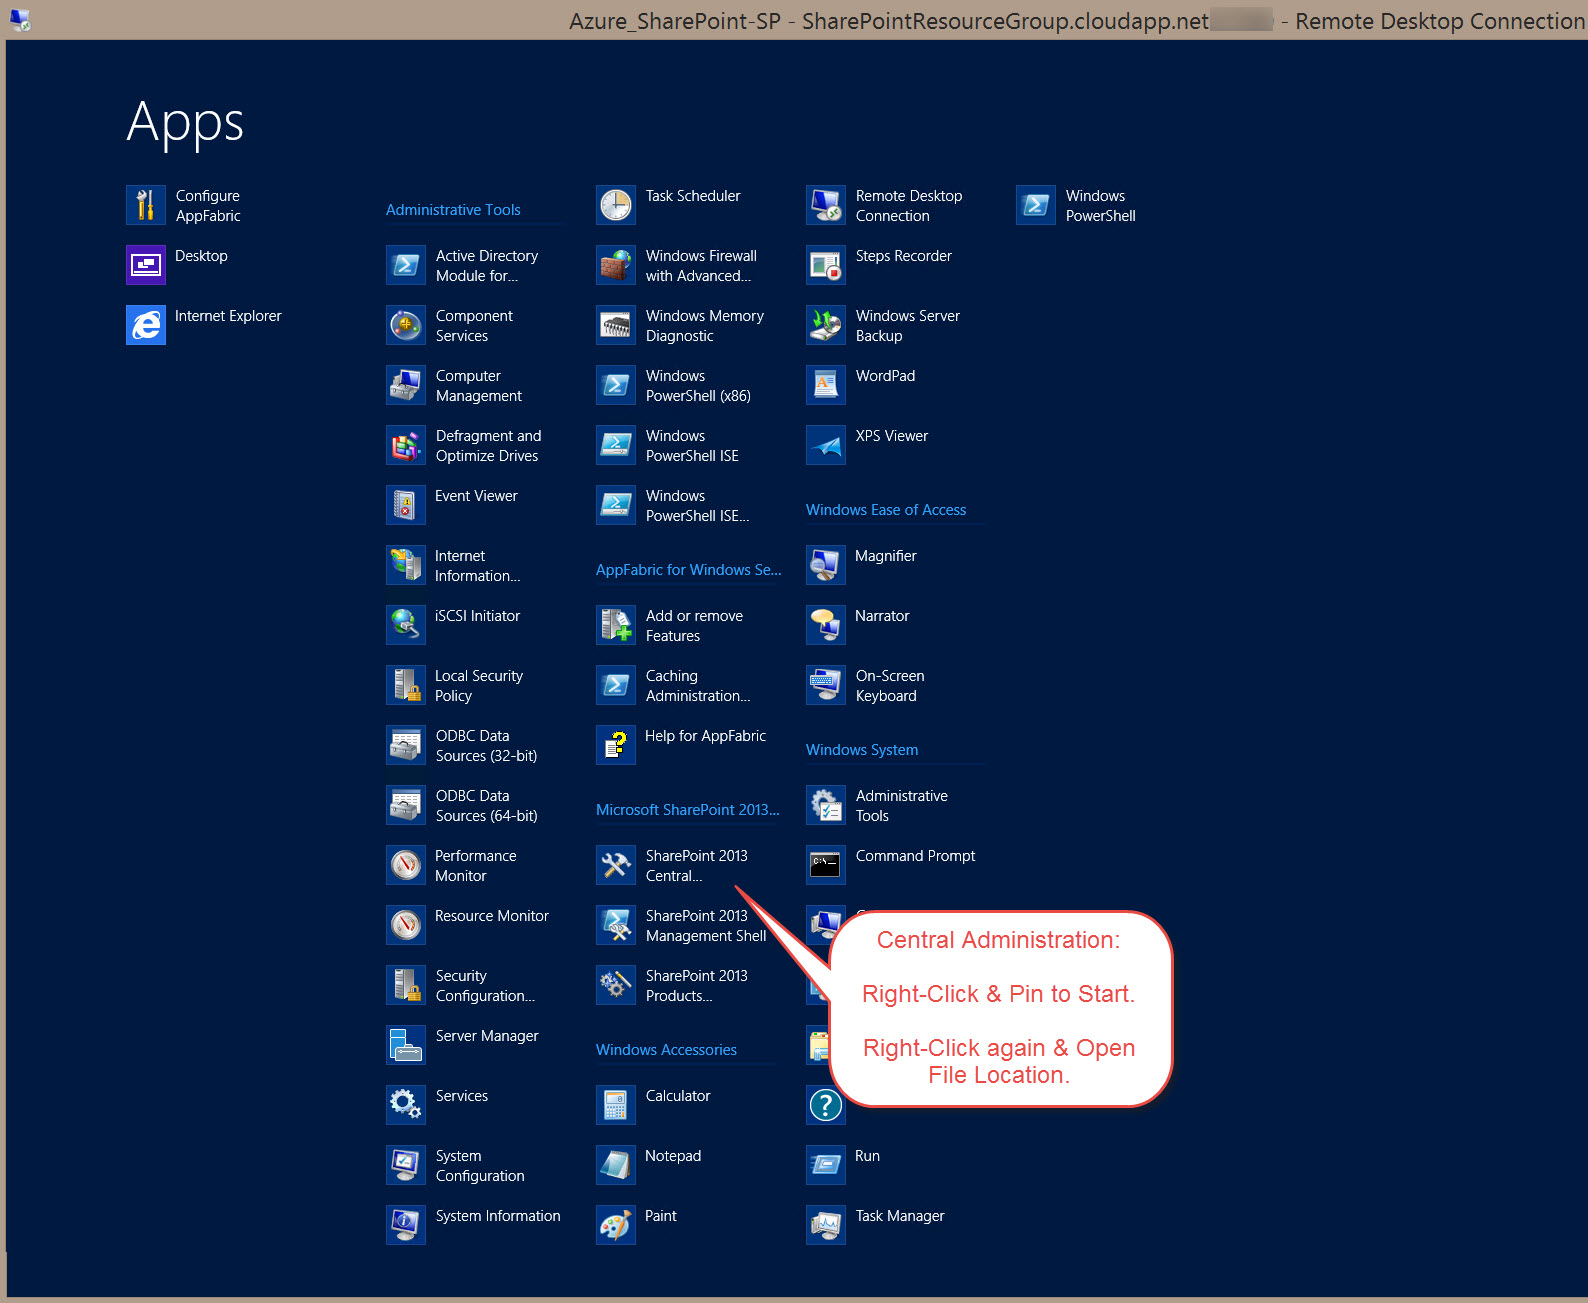
Task: Open Performance Monitor icon
Action: tap(406, 865)
